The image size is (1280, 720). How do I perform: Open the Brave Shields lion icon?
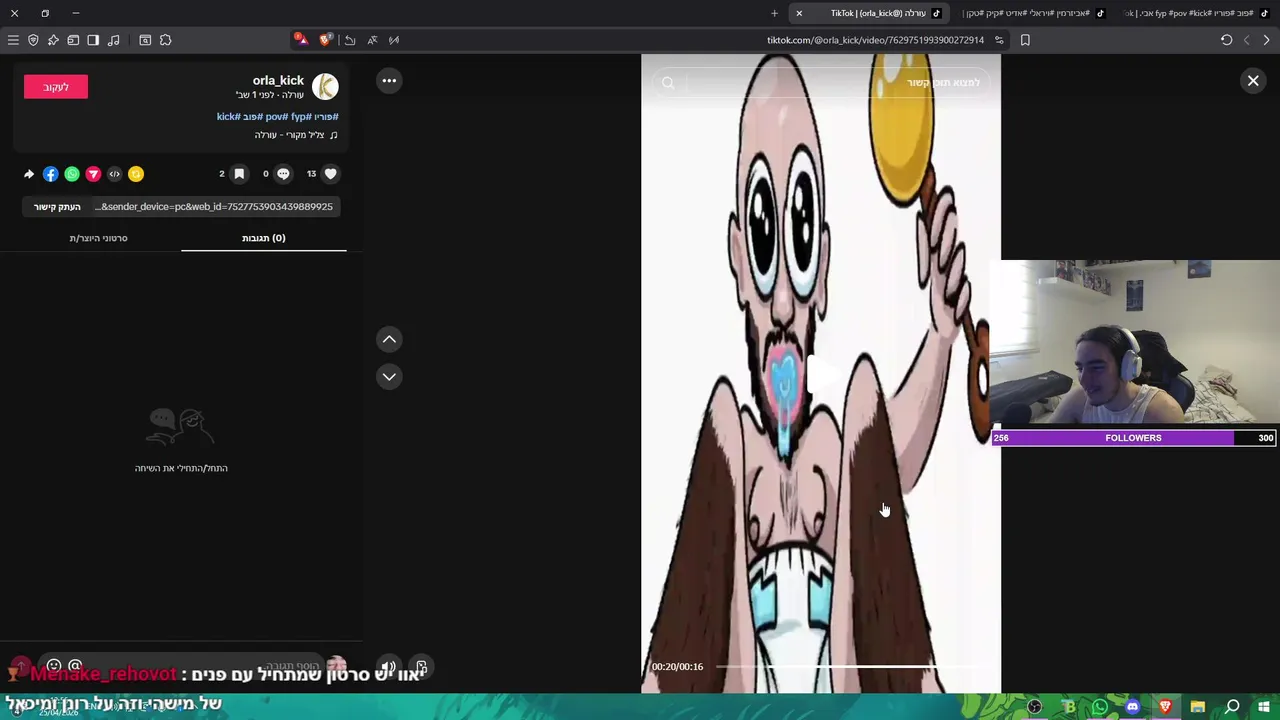coord(325,40)
